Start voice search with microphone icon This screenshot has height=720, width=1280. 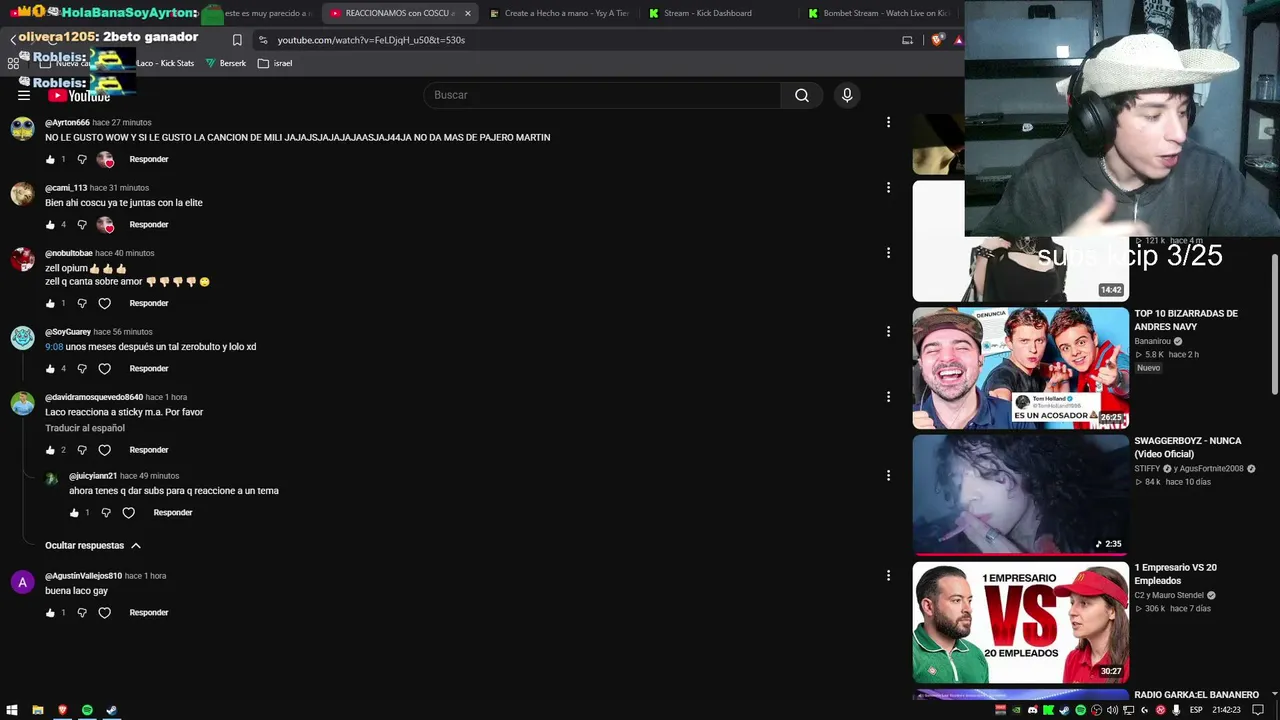(847, 95)
